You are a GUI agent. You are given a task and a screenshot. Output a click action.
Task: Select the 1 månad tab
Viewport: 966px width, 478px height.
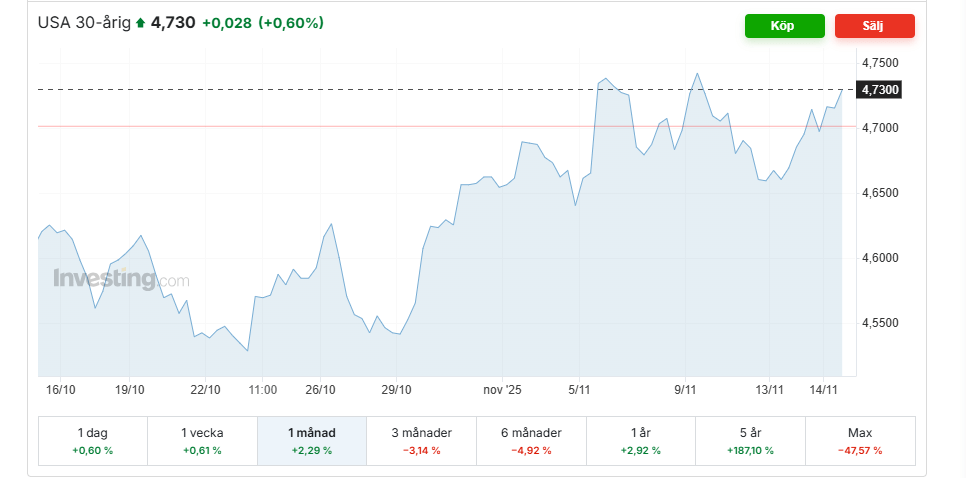pyautogui.click(x=312, y=441)
